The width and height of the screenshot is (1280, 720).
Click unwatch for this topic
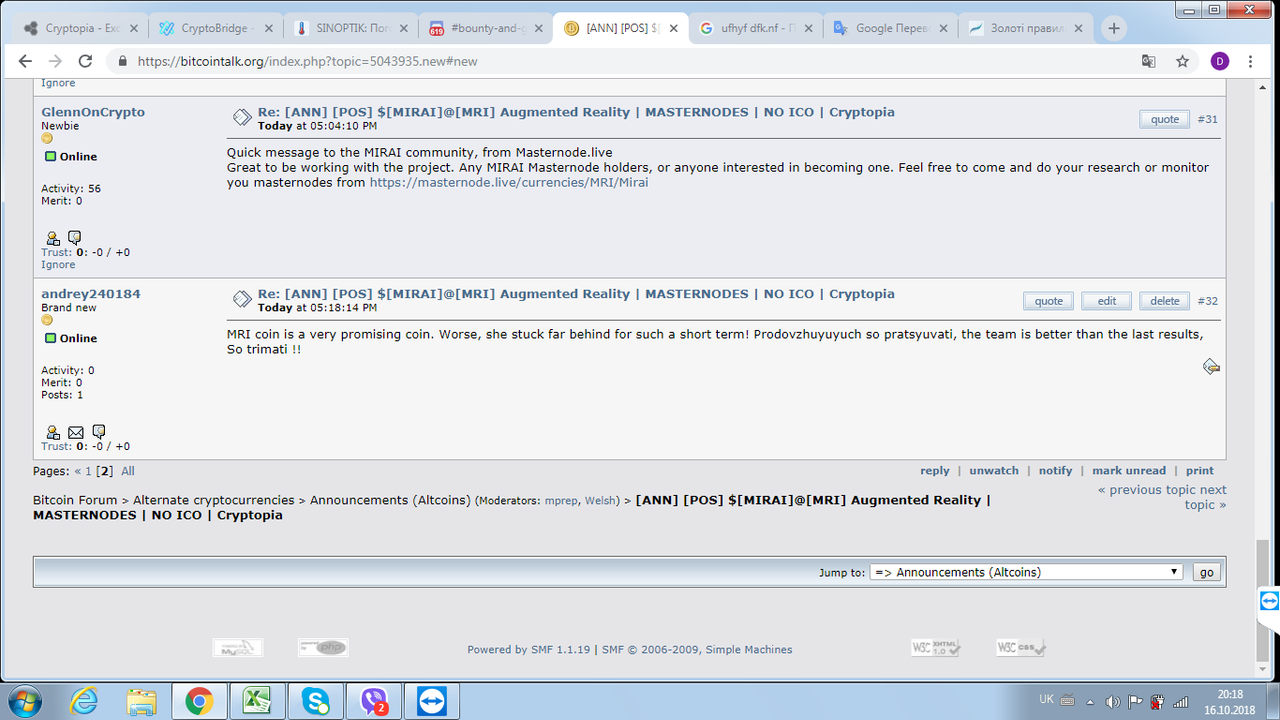(x=994, y=471)
